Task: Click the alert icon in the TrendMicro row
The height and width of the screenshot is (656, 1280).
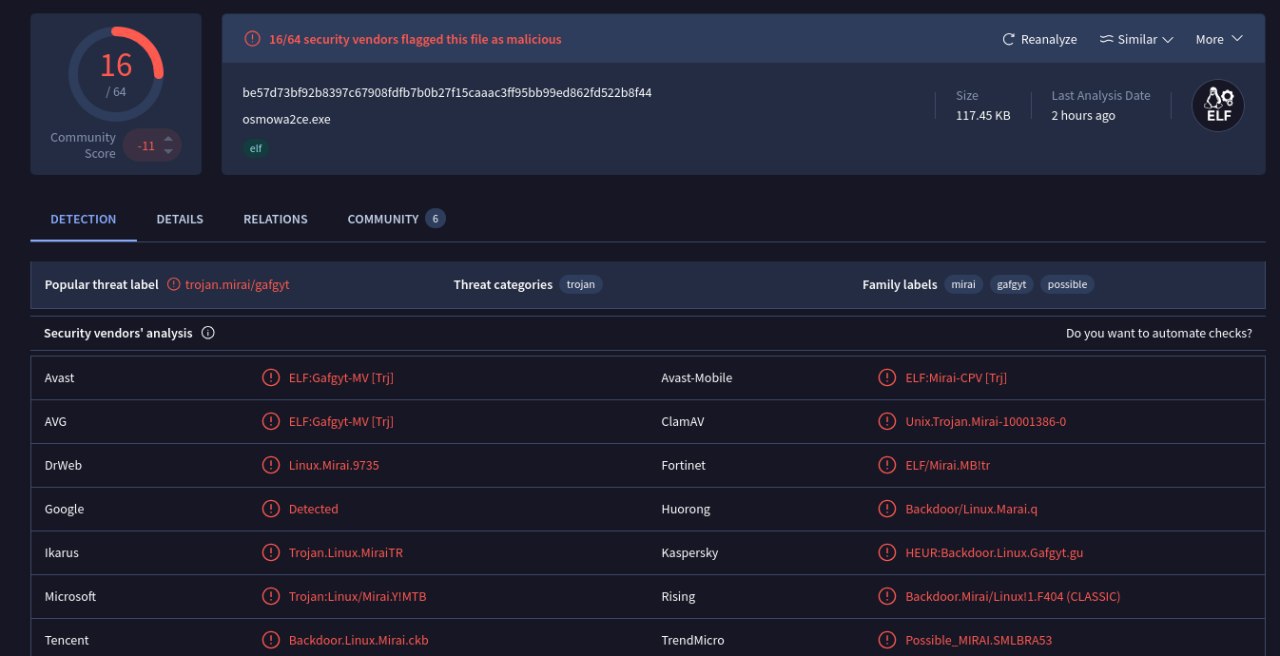Action: pyautogui.click(x=887, y=640)
